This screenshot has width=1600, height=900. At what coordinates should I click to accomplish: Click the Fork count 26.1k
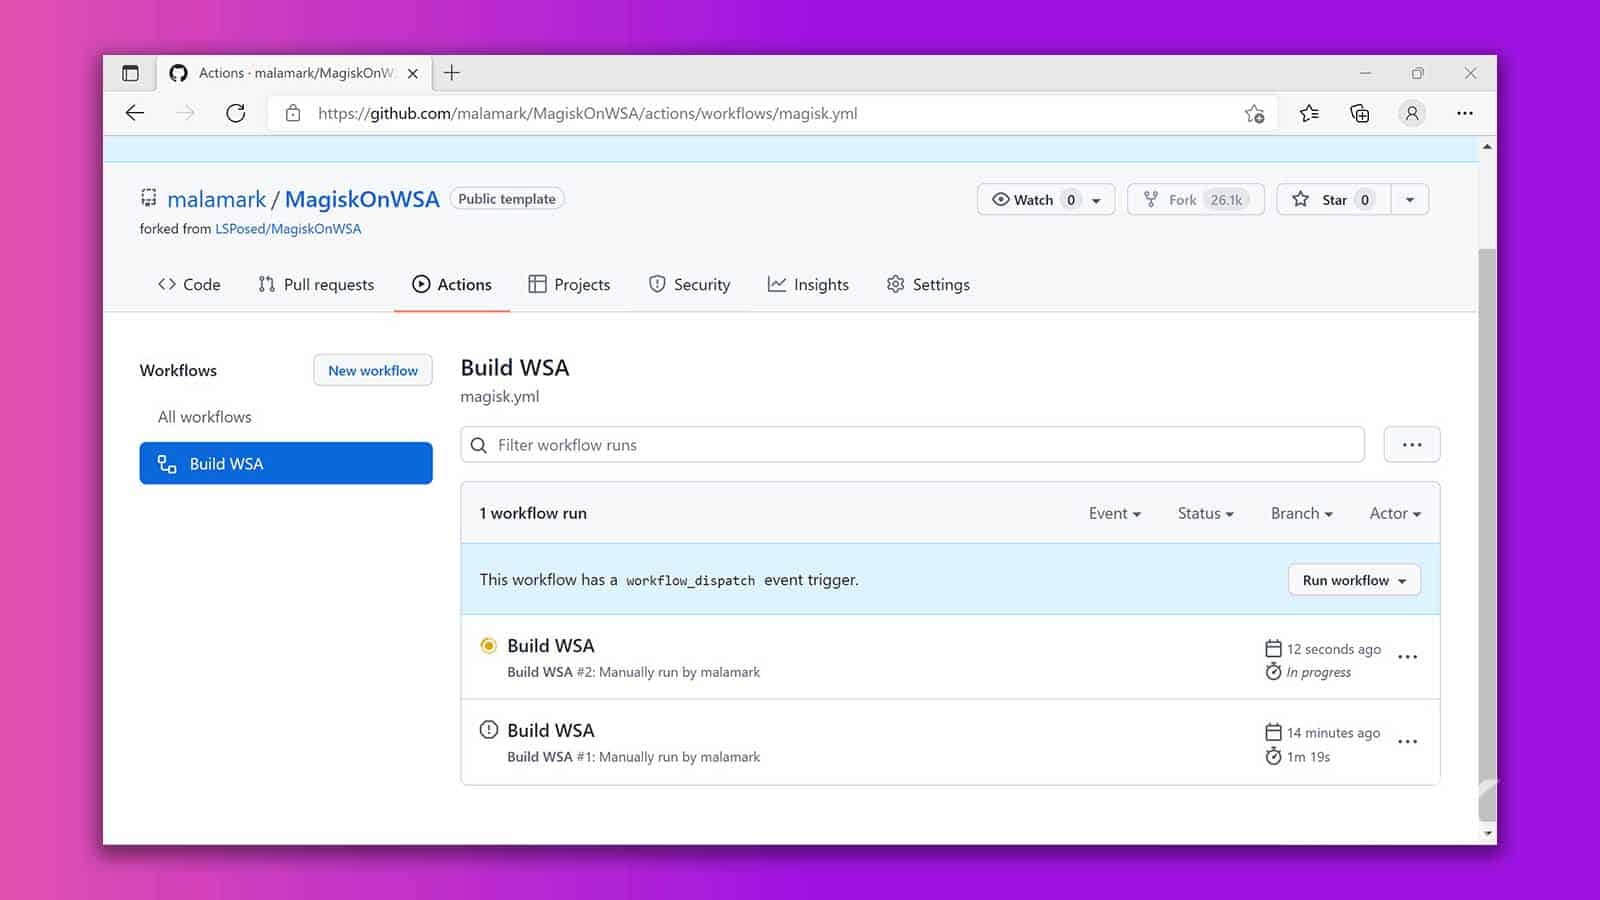(1226, 200)
